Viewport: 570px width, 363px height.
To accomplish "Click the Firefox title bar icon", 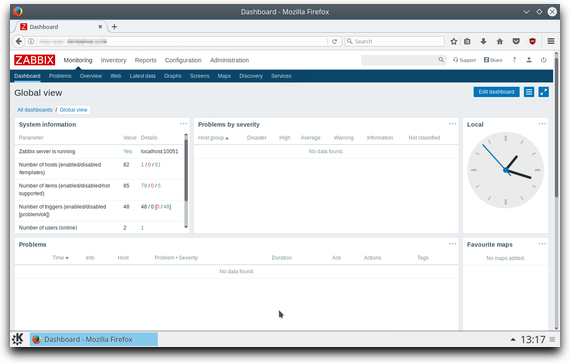I will coord(17,12).
